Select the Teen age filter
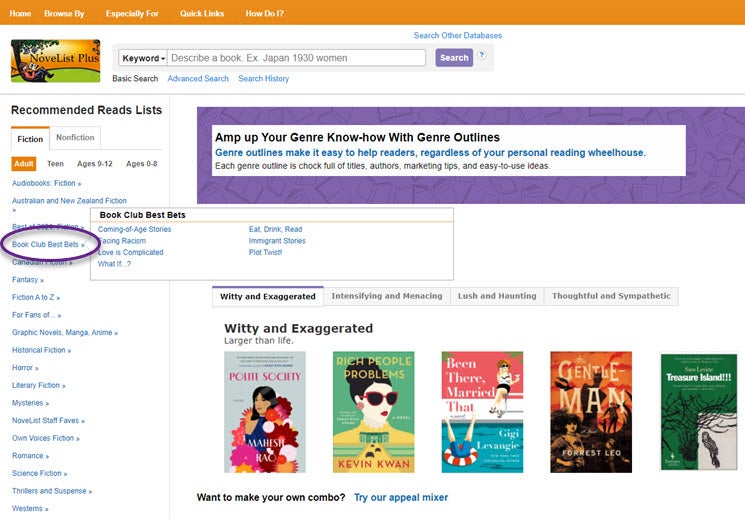Image resolution: width=745 pixels, height=519 pixels. tap(55, 163)
